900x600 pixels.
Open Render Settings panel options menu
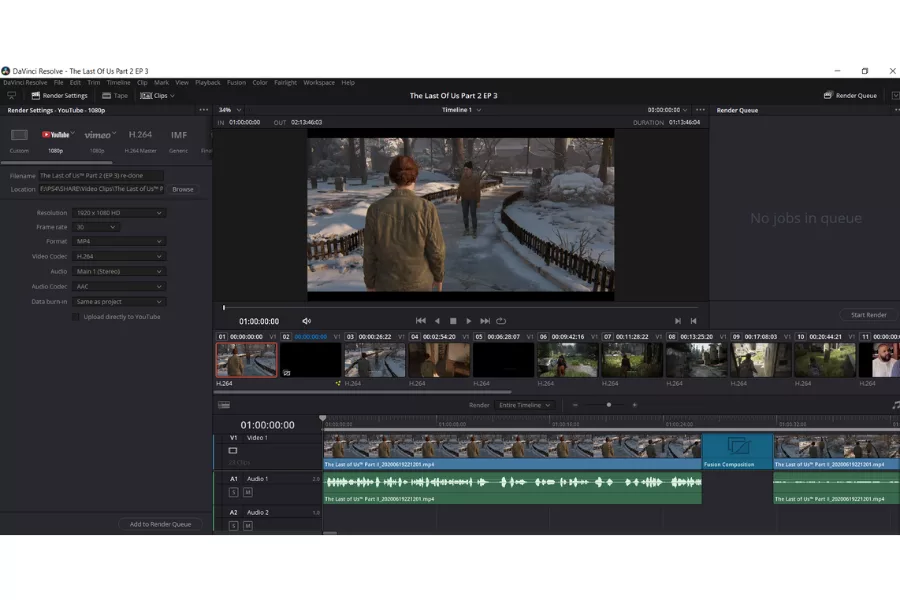204,110
